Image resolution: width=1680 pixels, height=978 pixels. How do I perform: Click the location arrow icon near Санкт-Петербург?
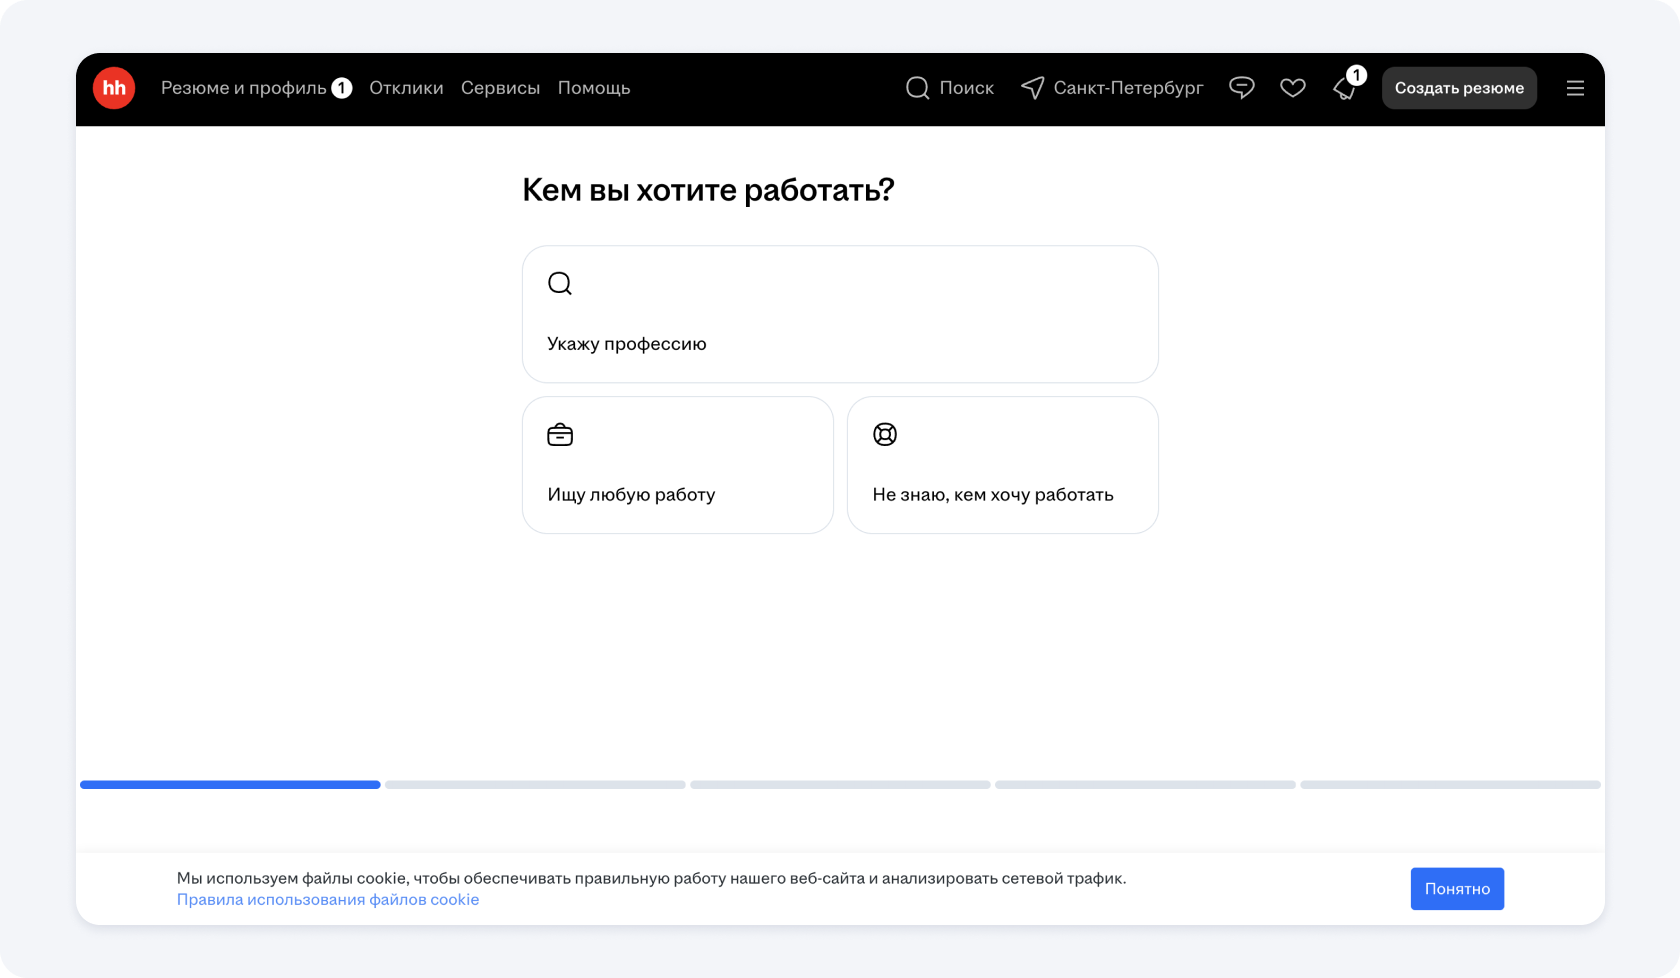[1032, 88]
